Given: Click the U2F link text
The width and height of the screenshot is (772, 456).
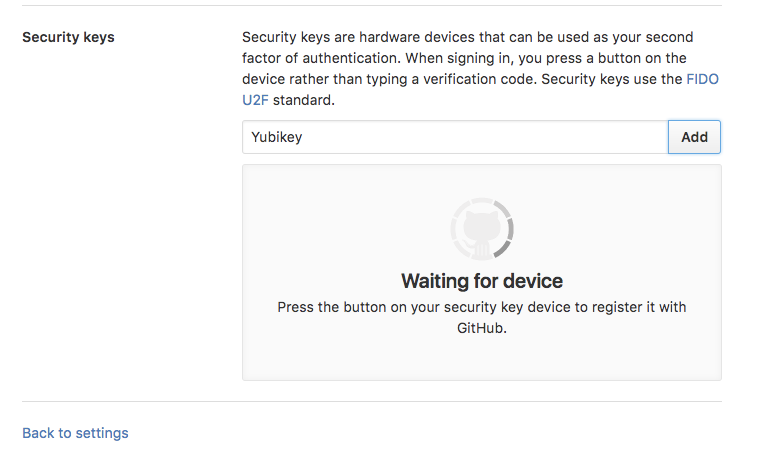Looking at the screenshot, I should coord(255,101).
